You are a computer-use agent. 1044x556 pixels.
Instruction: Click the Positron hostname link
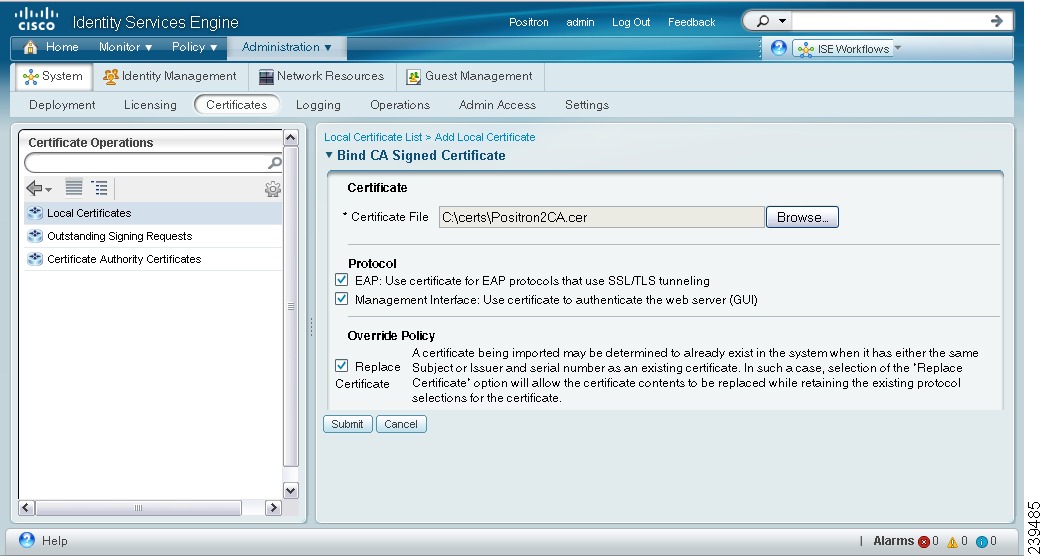click(x=529, y=22)
